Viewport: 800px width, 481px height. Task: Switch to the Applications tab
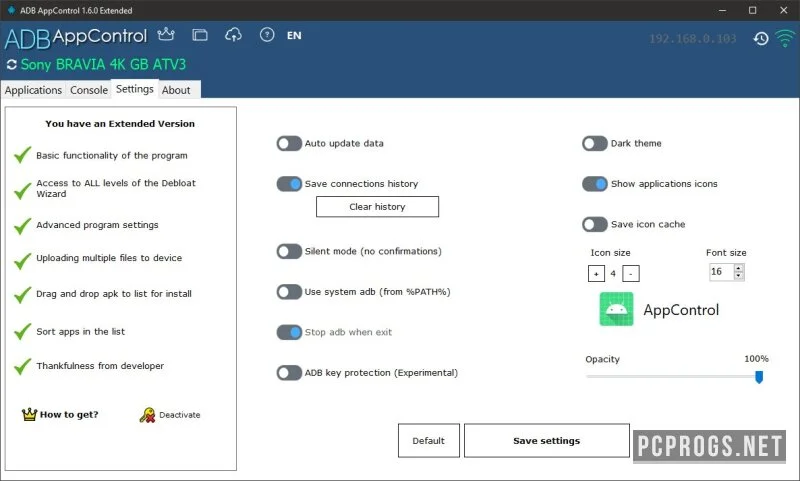coord(33,90)
